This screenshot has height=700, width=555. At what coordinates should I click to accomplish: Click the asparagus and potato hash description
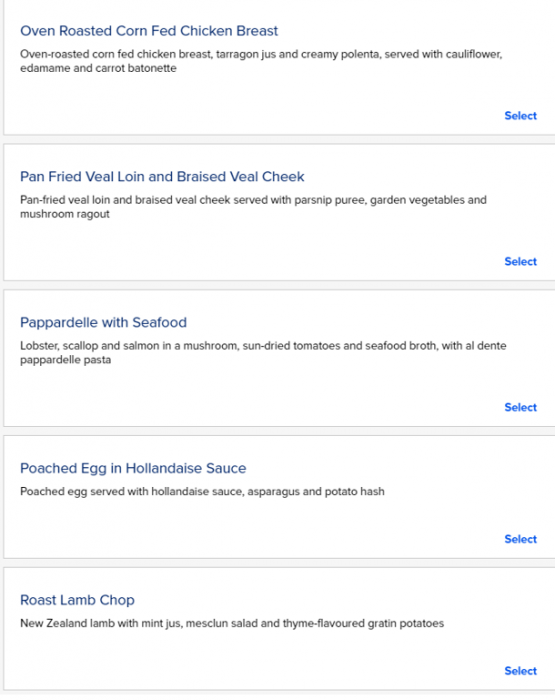tap(202, 492)
